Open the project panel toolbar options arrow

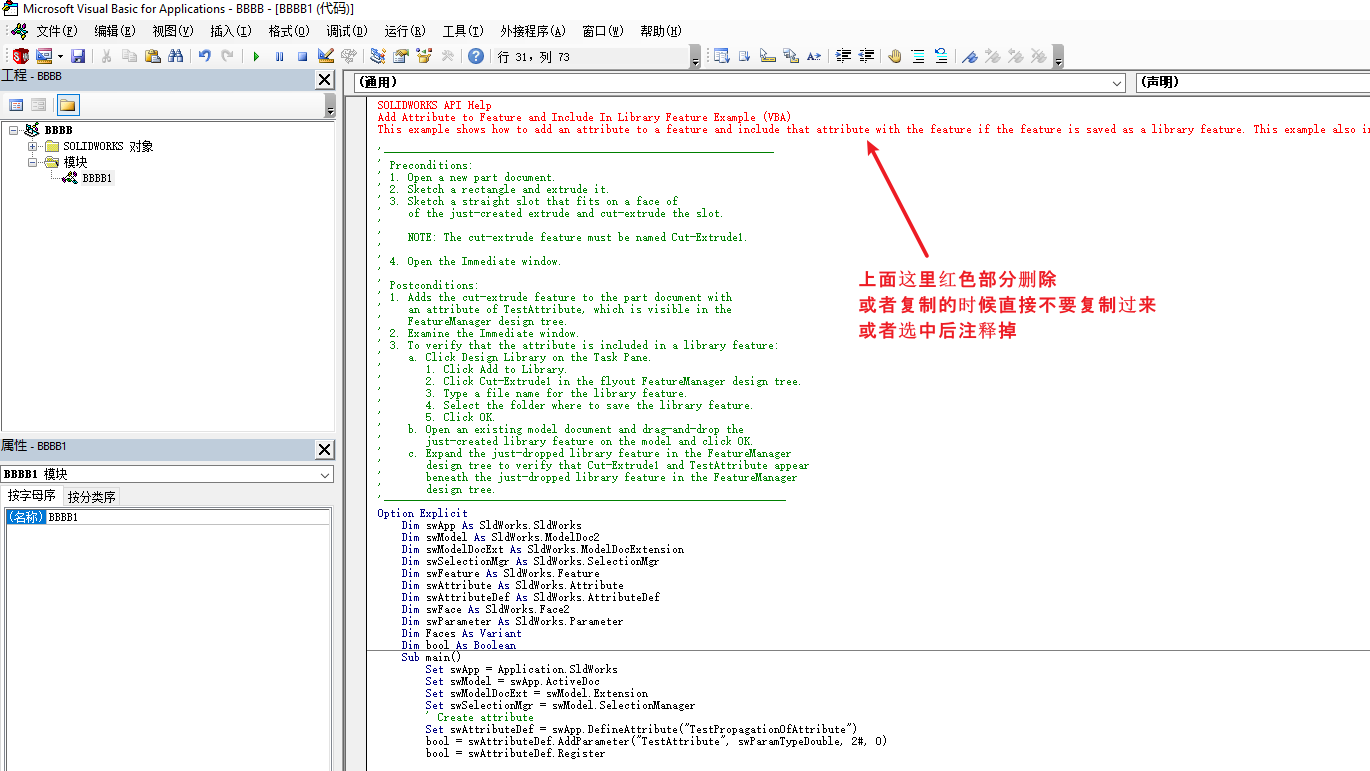(x=330, y=105)
